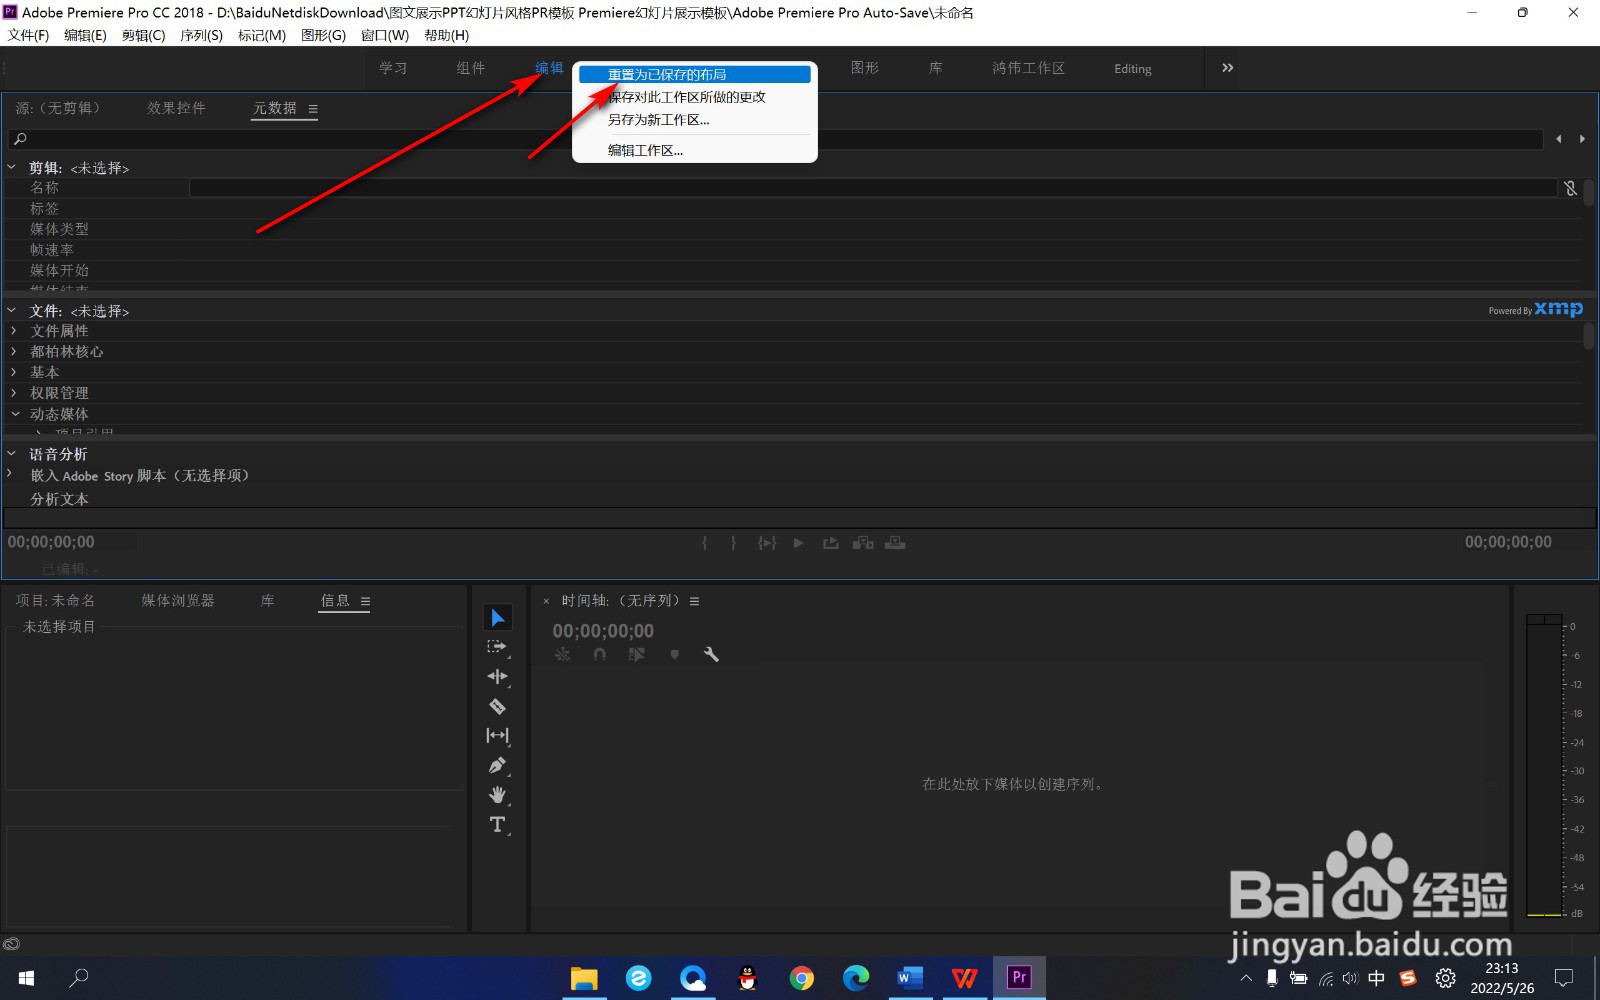Expand 文件属性 group

(x=14, y=331)
